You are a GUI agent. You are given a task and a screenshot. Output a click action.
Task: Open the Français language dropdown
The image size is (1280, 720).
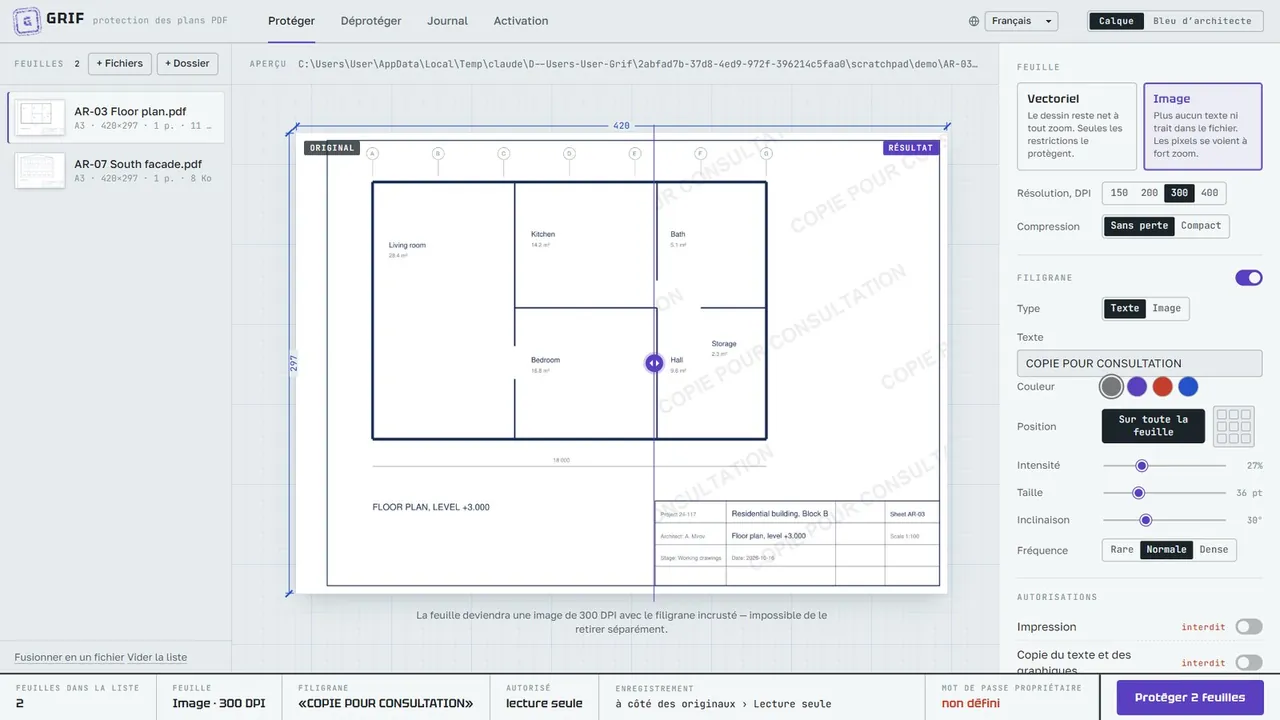[1021, 21]
